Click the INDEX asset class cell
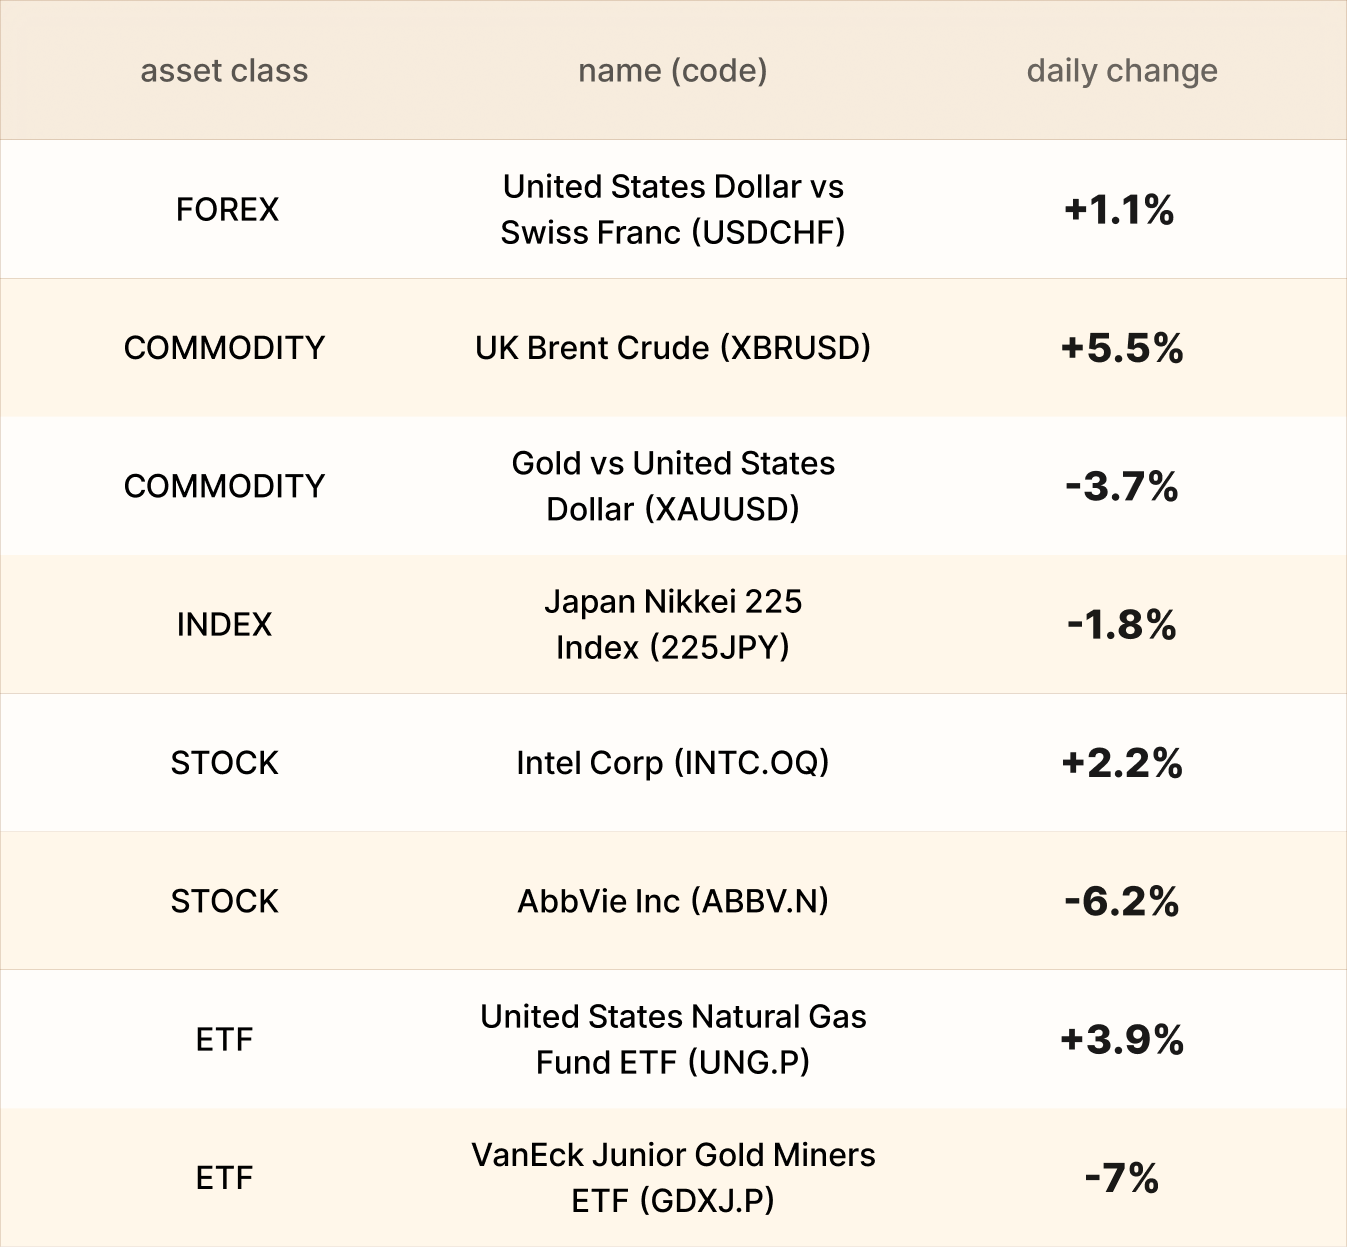Screen dimensions: 1347x1247 tap(224, 625)
